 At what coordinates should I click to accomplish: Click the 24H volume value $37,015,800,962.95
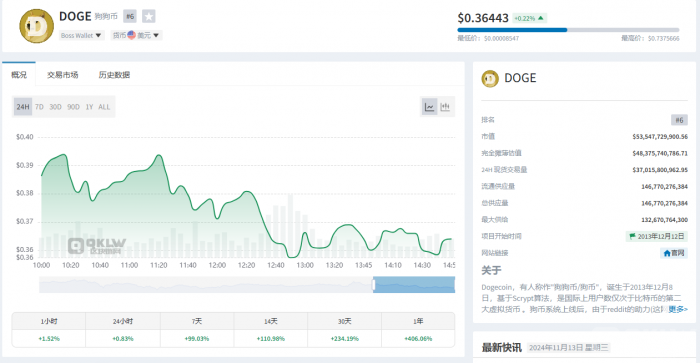[660, 170]
